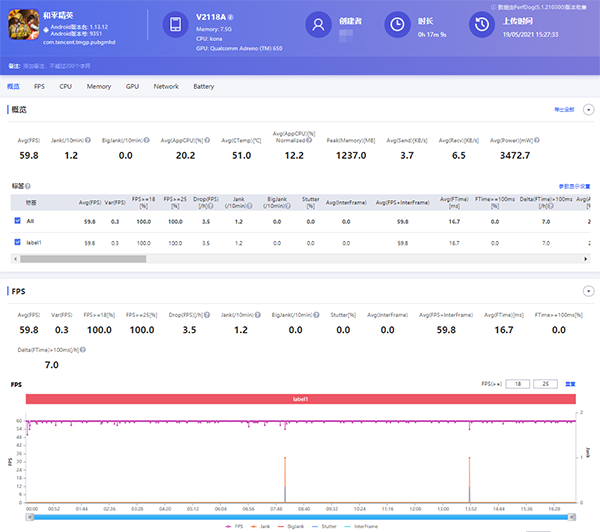Viewport: 600px width, 532px height.
Task: Click the upload time history icon
Action: [x=482, y=26]
